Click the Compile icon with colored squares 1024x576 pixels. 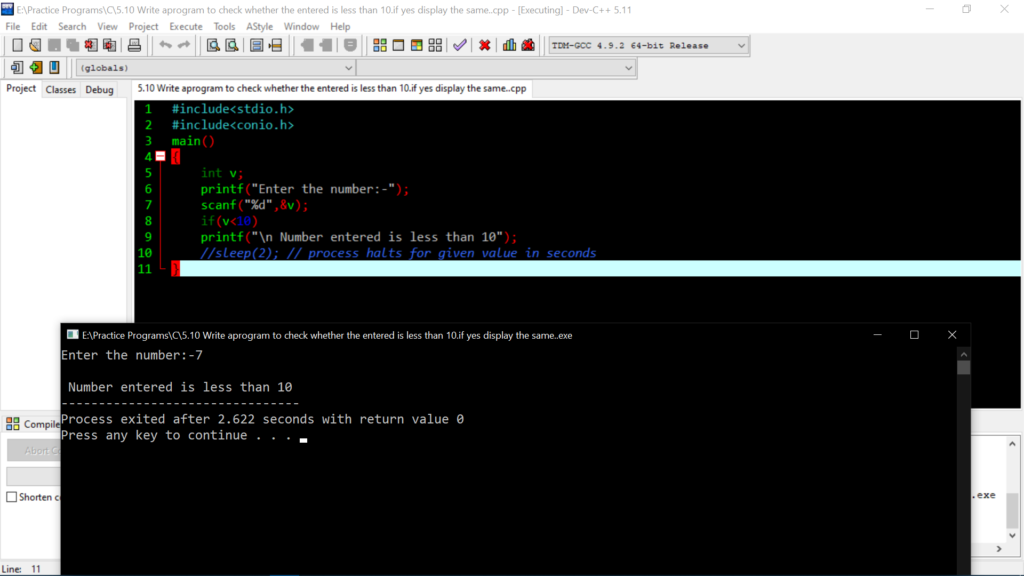click(x=380, y=45)
